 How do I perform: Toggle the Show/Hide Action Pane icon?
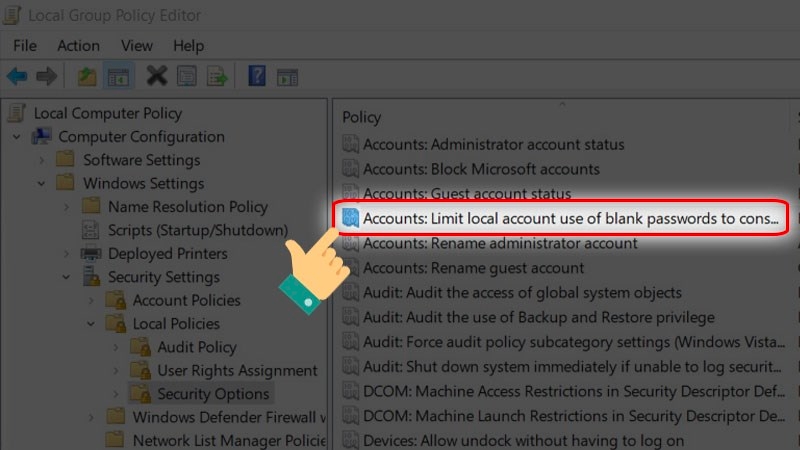[288, 77]
